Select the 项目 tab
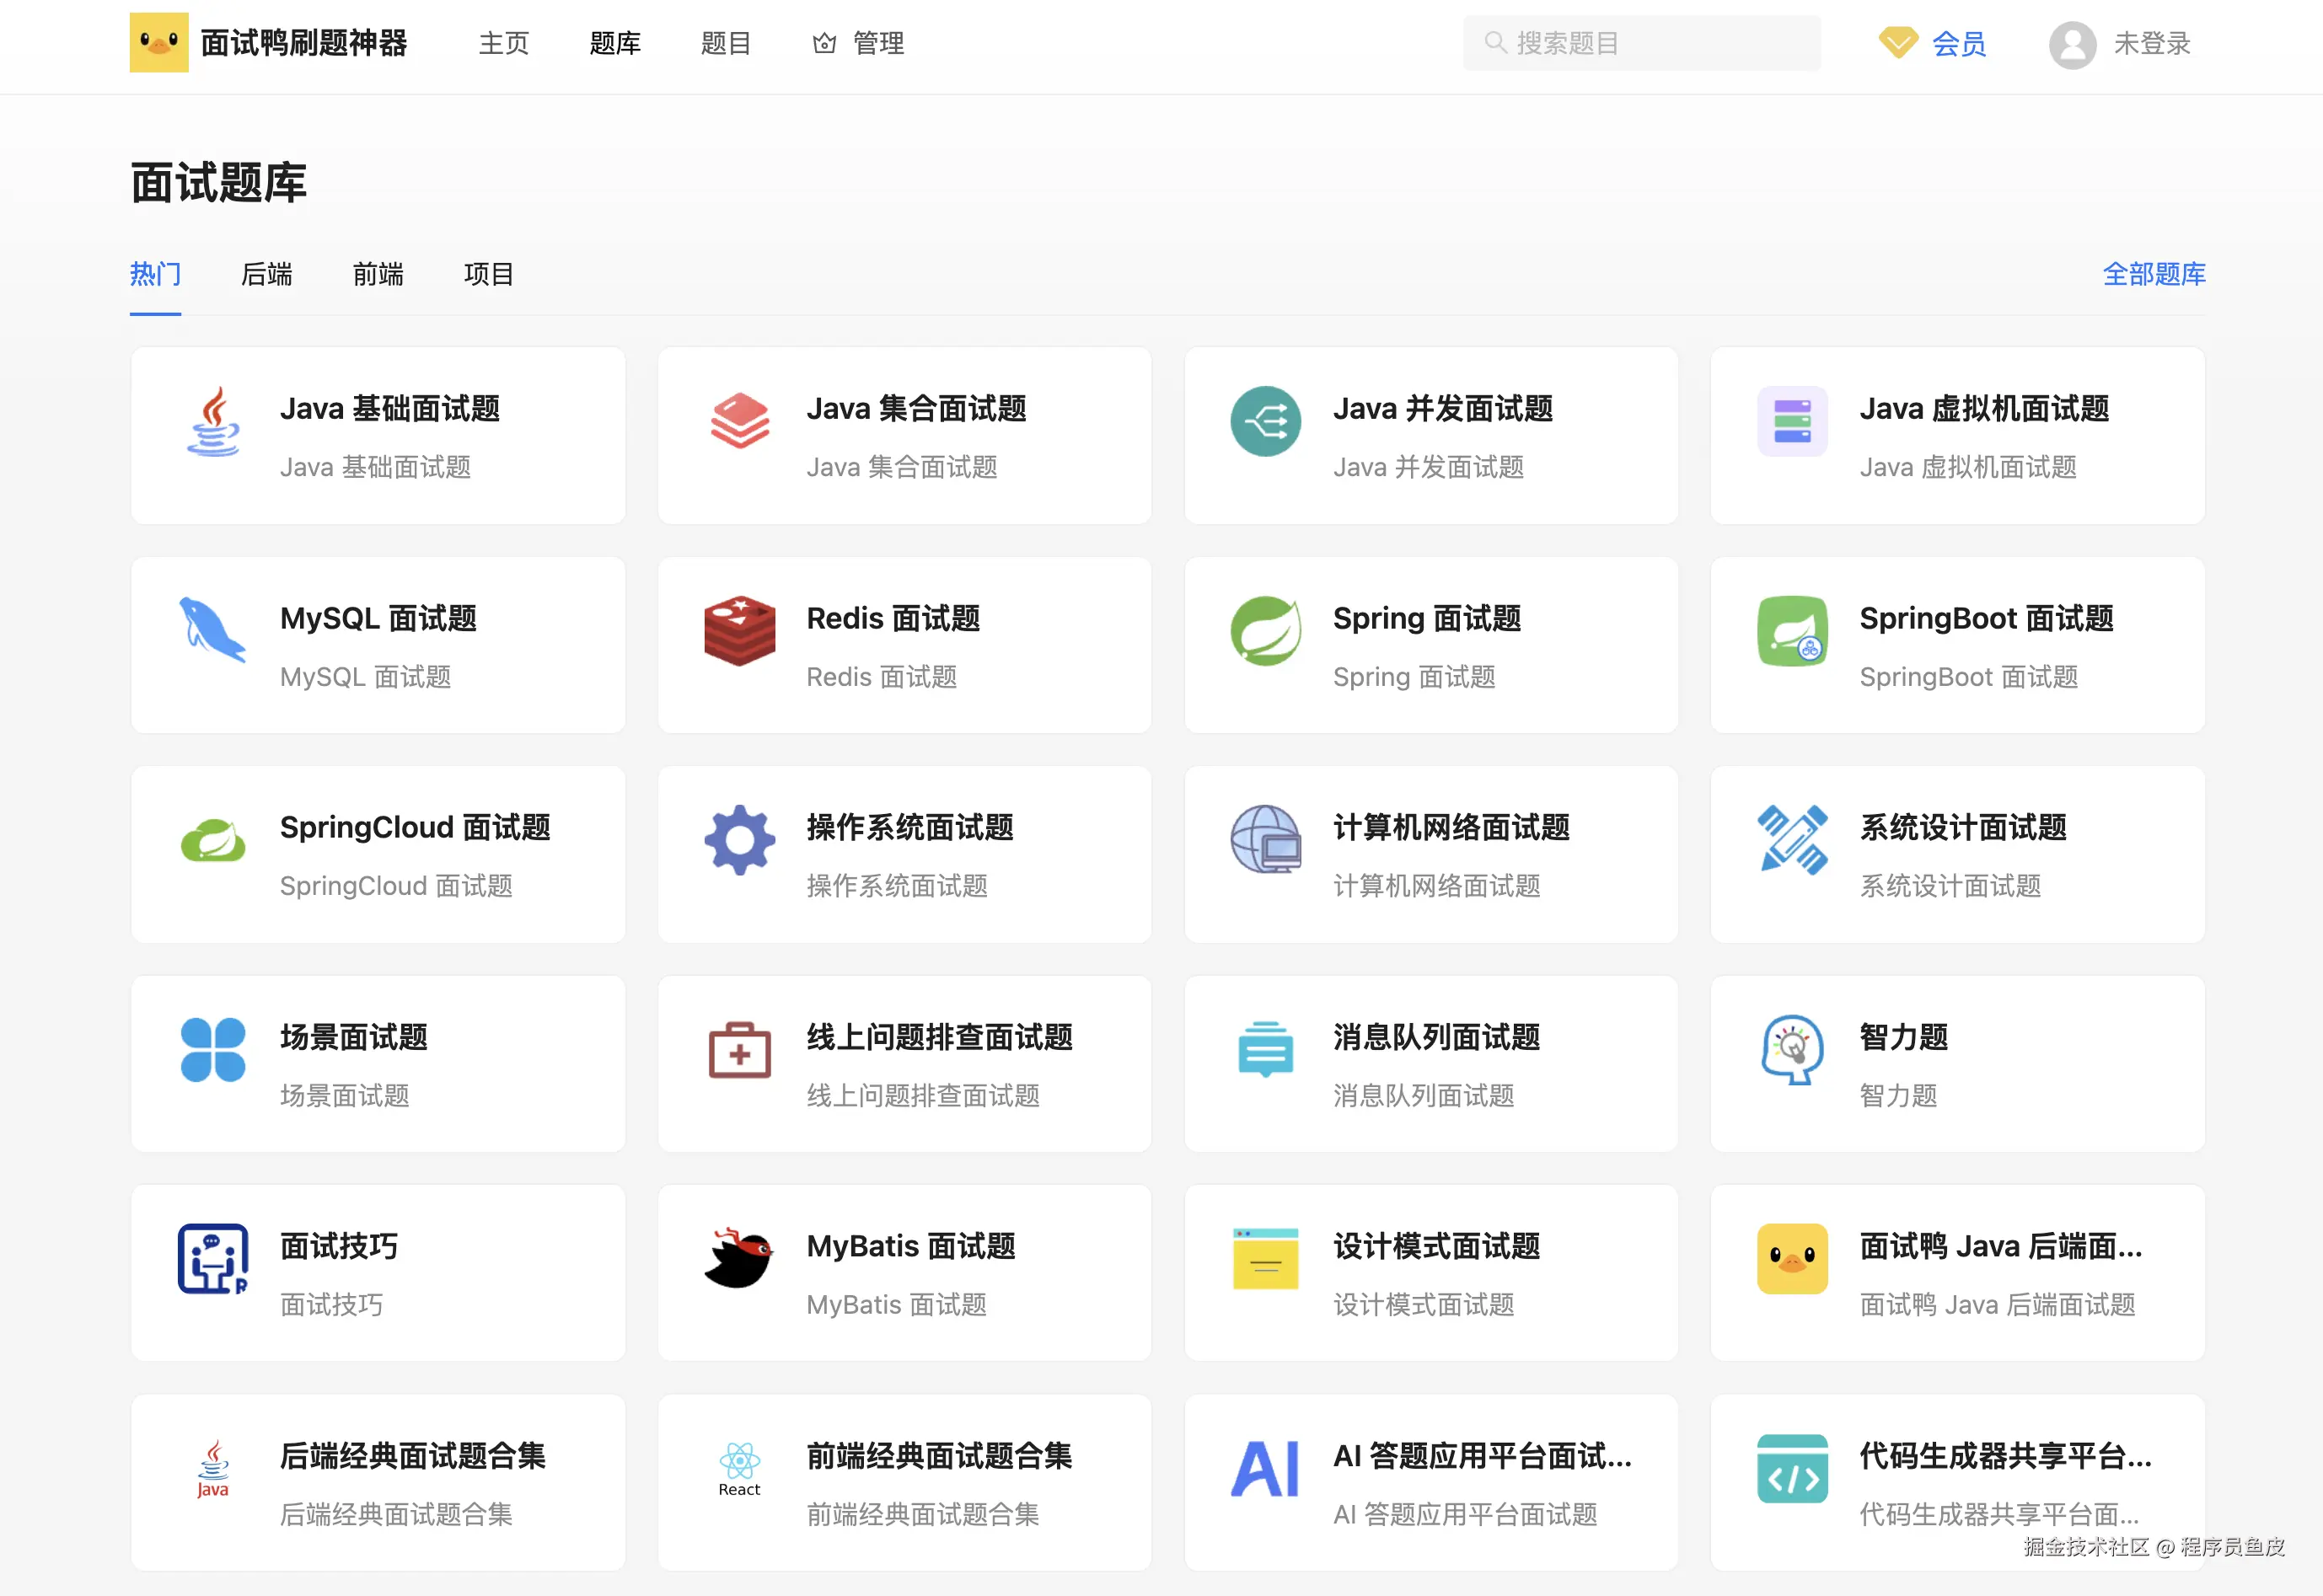Viewport: 2323px width, 1596px height. coord(488,274)
